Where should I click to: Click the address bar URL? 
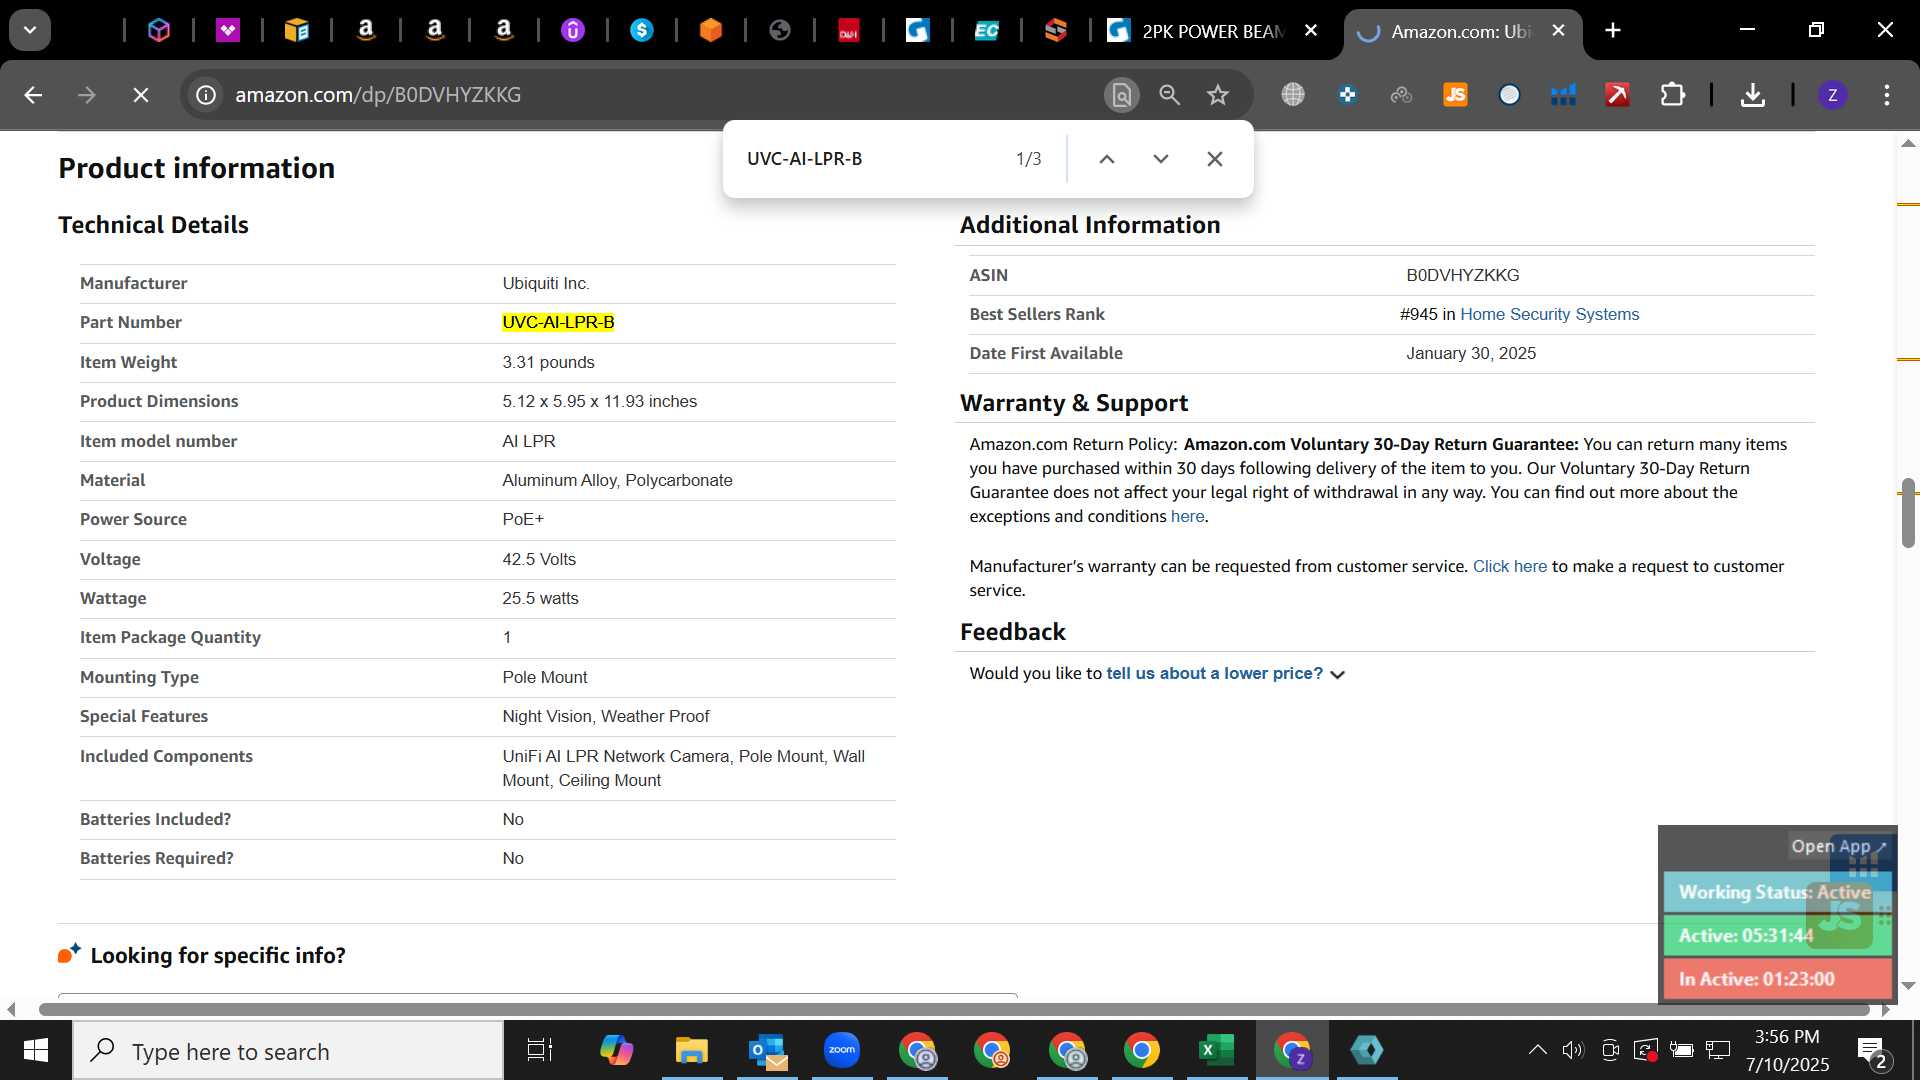[378, 95]
